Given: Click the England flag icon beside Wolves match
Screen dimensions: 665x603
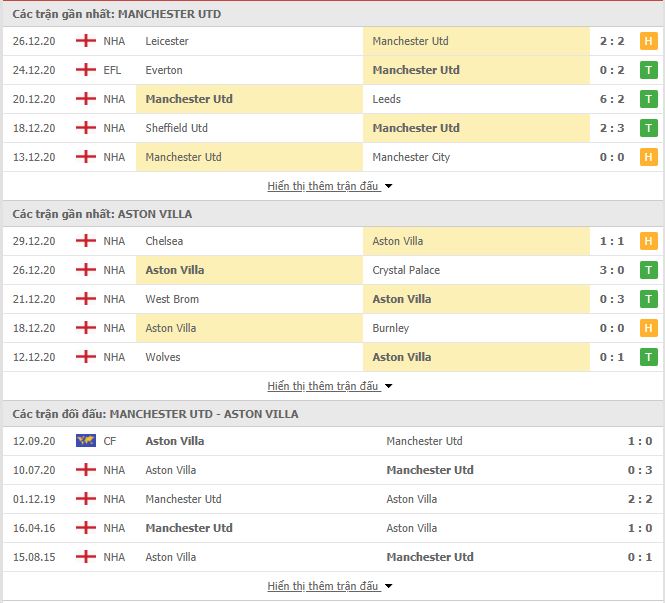Looking at the screenshot, I should (x=86, y=357).
